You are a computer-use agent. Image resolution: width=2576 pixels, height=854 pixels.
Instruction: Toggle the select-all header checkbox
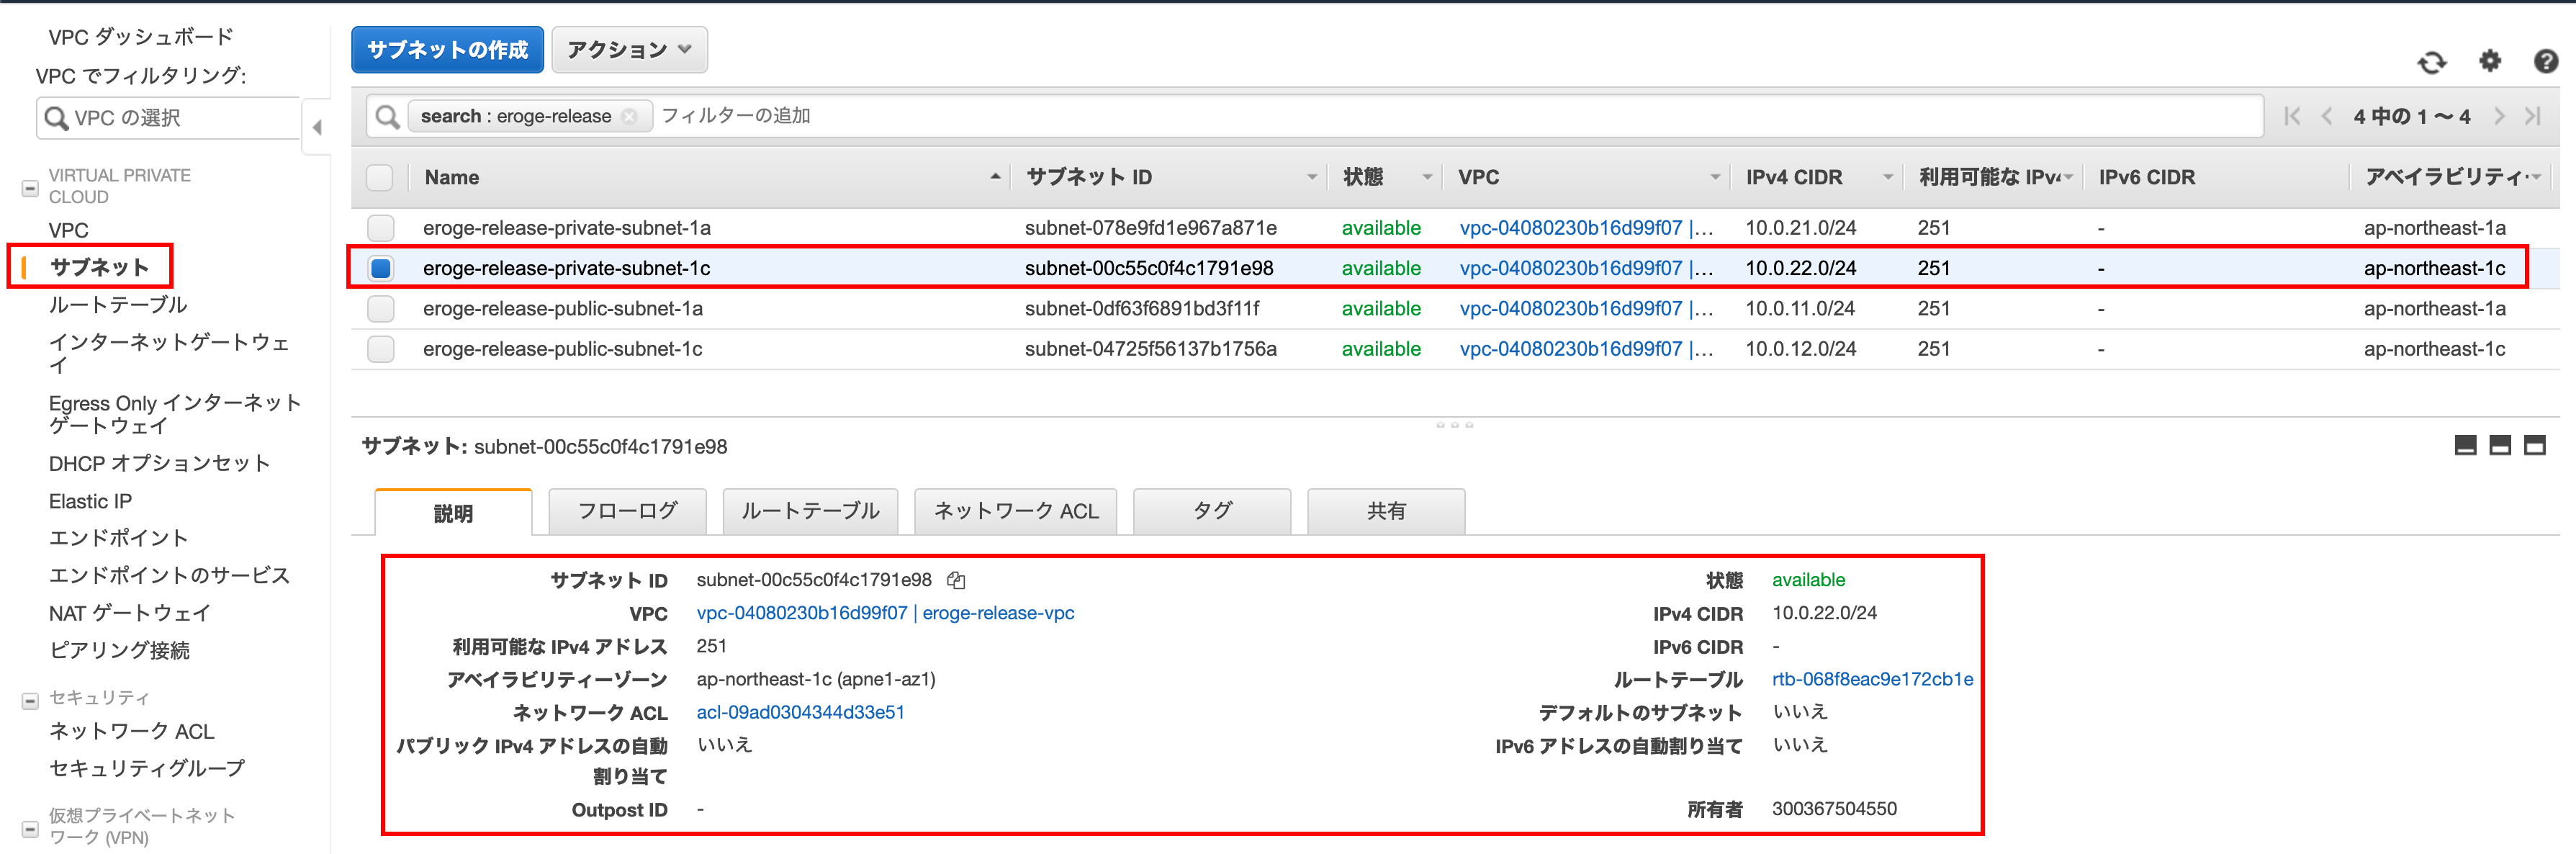pyautogui.click(x=380, y=177)
